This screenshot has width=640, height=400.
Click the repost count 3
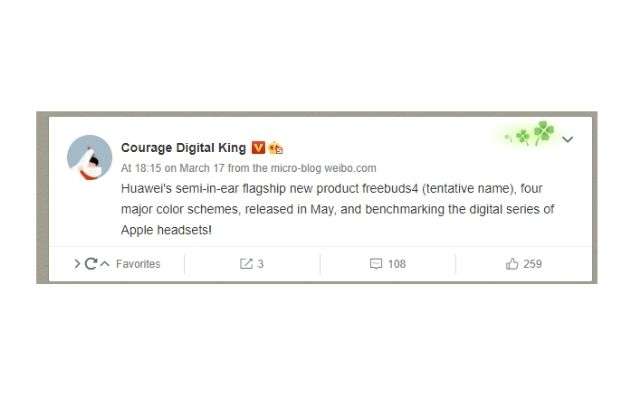(x=260, y=264)
